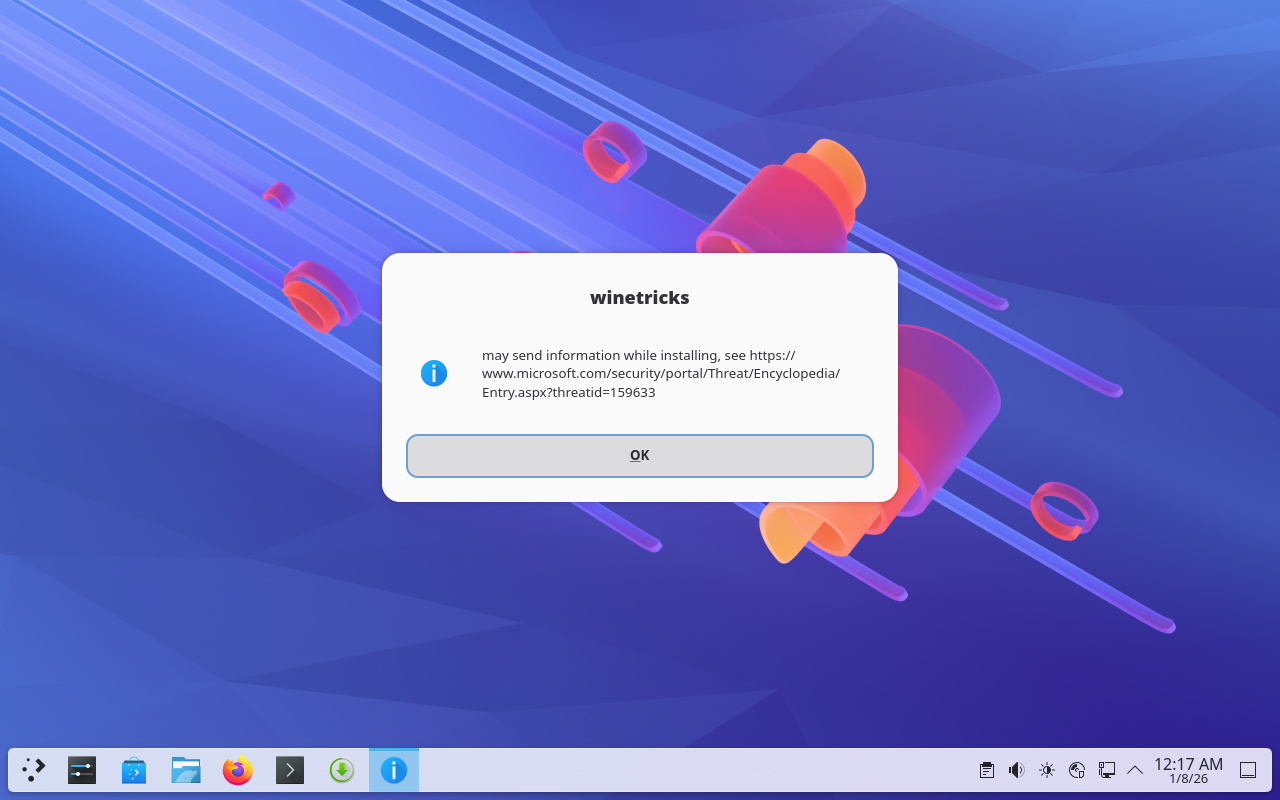The height and width of the screenshot is (800, 1280).
Task: Click the winetricks dialog title
Action: click(639, 297)
